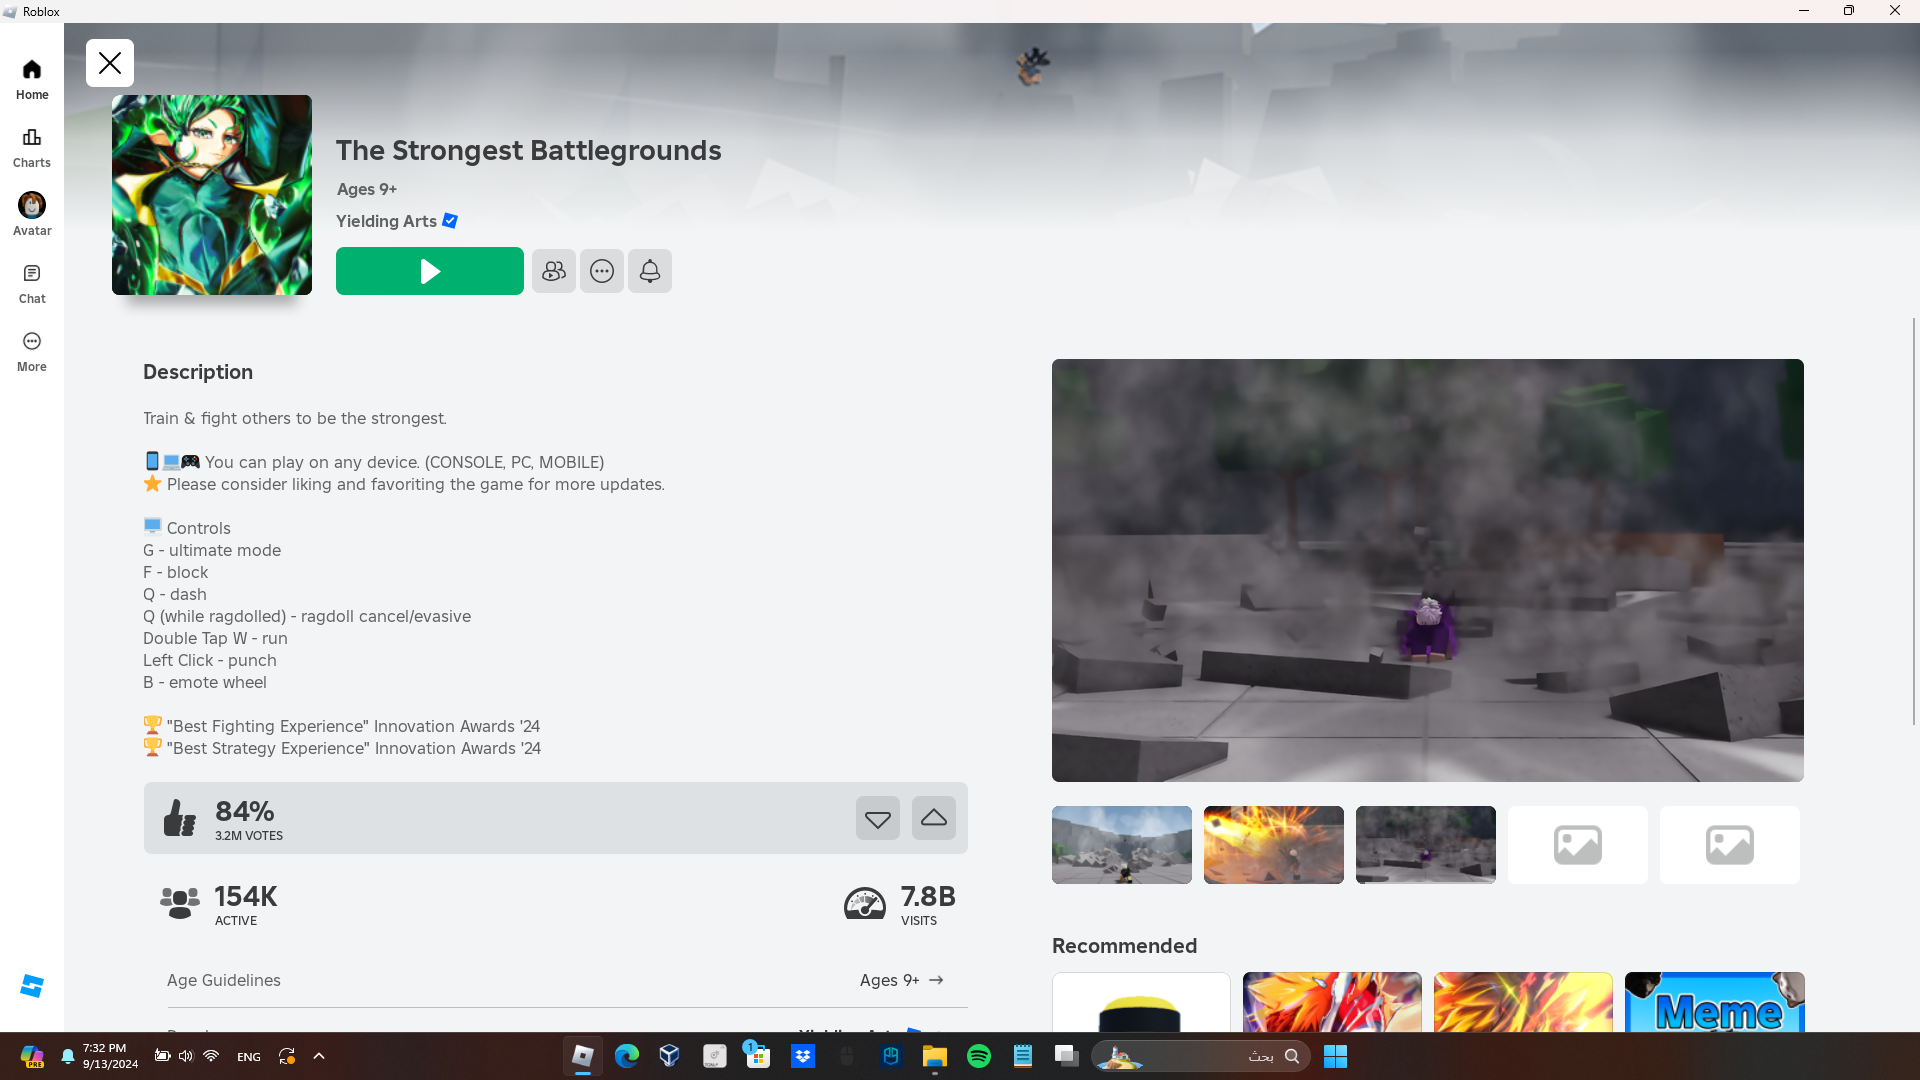Viewport: 1920px width, 1080px height.
Task: Click the visits gauge icon
Action: tap(865, 903)
